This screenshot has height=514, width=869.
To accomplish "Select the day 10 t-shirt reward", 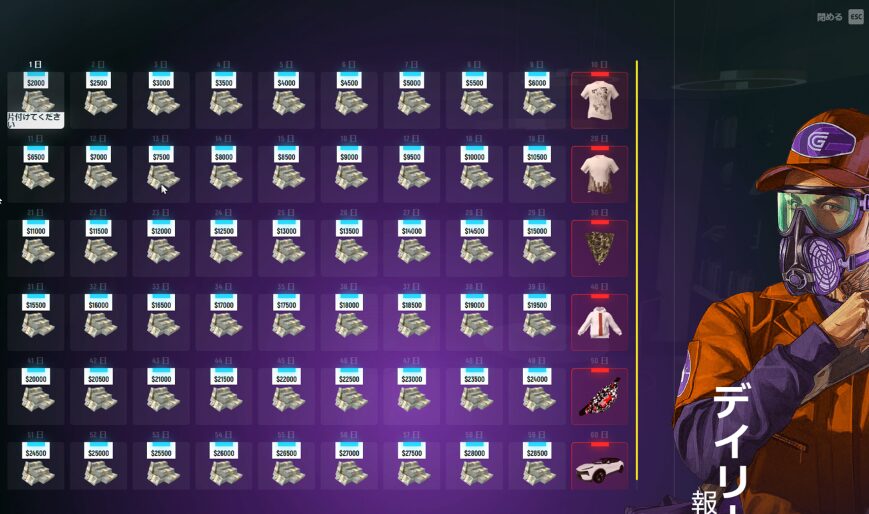I will click(599, 99).
